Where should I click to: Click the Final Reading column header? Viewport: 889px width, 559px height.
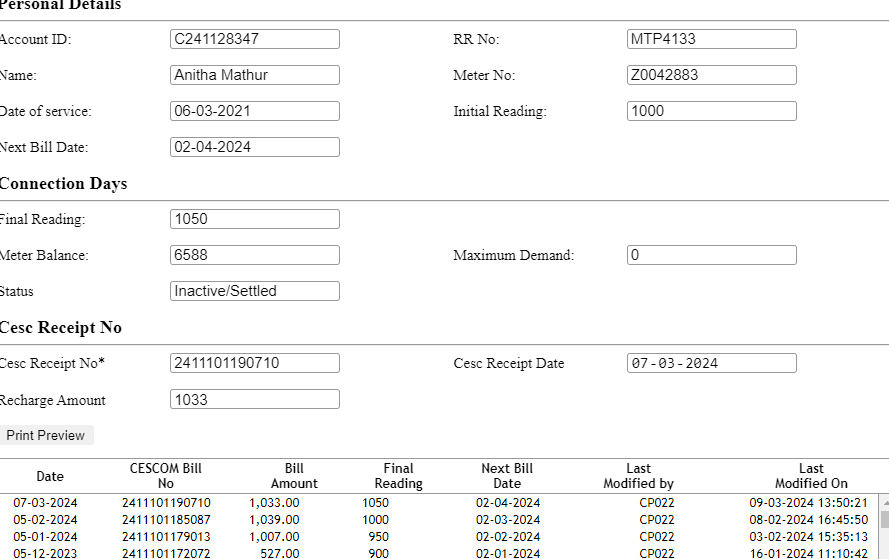click(399, 476)
